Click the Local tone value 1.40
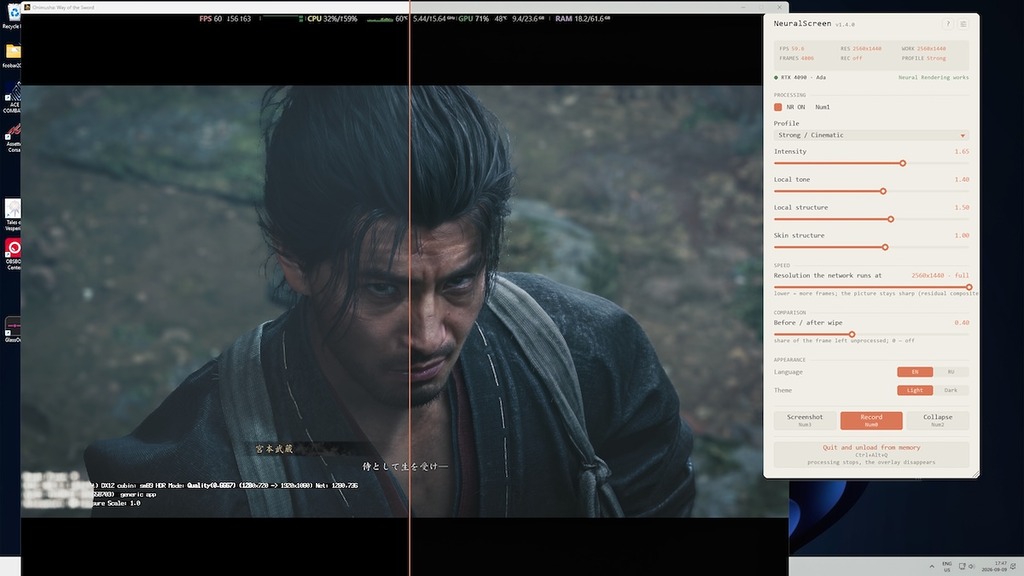The image size is (1024, 576). point(961,180)
